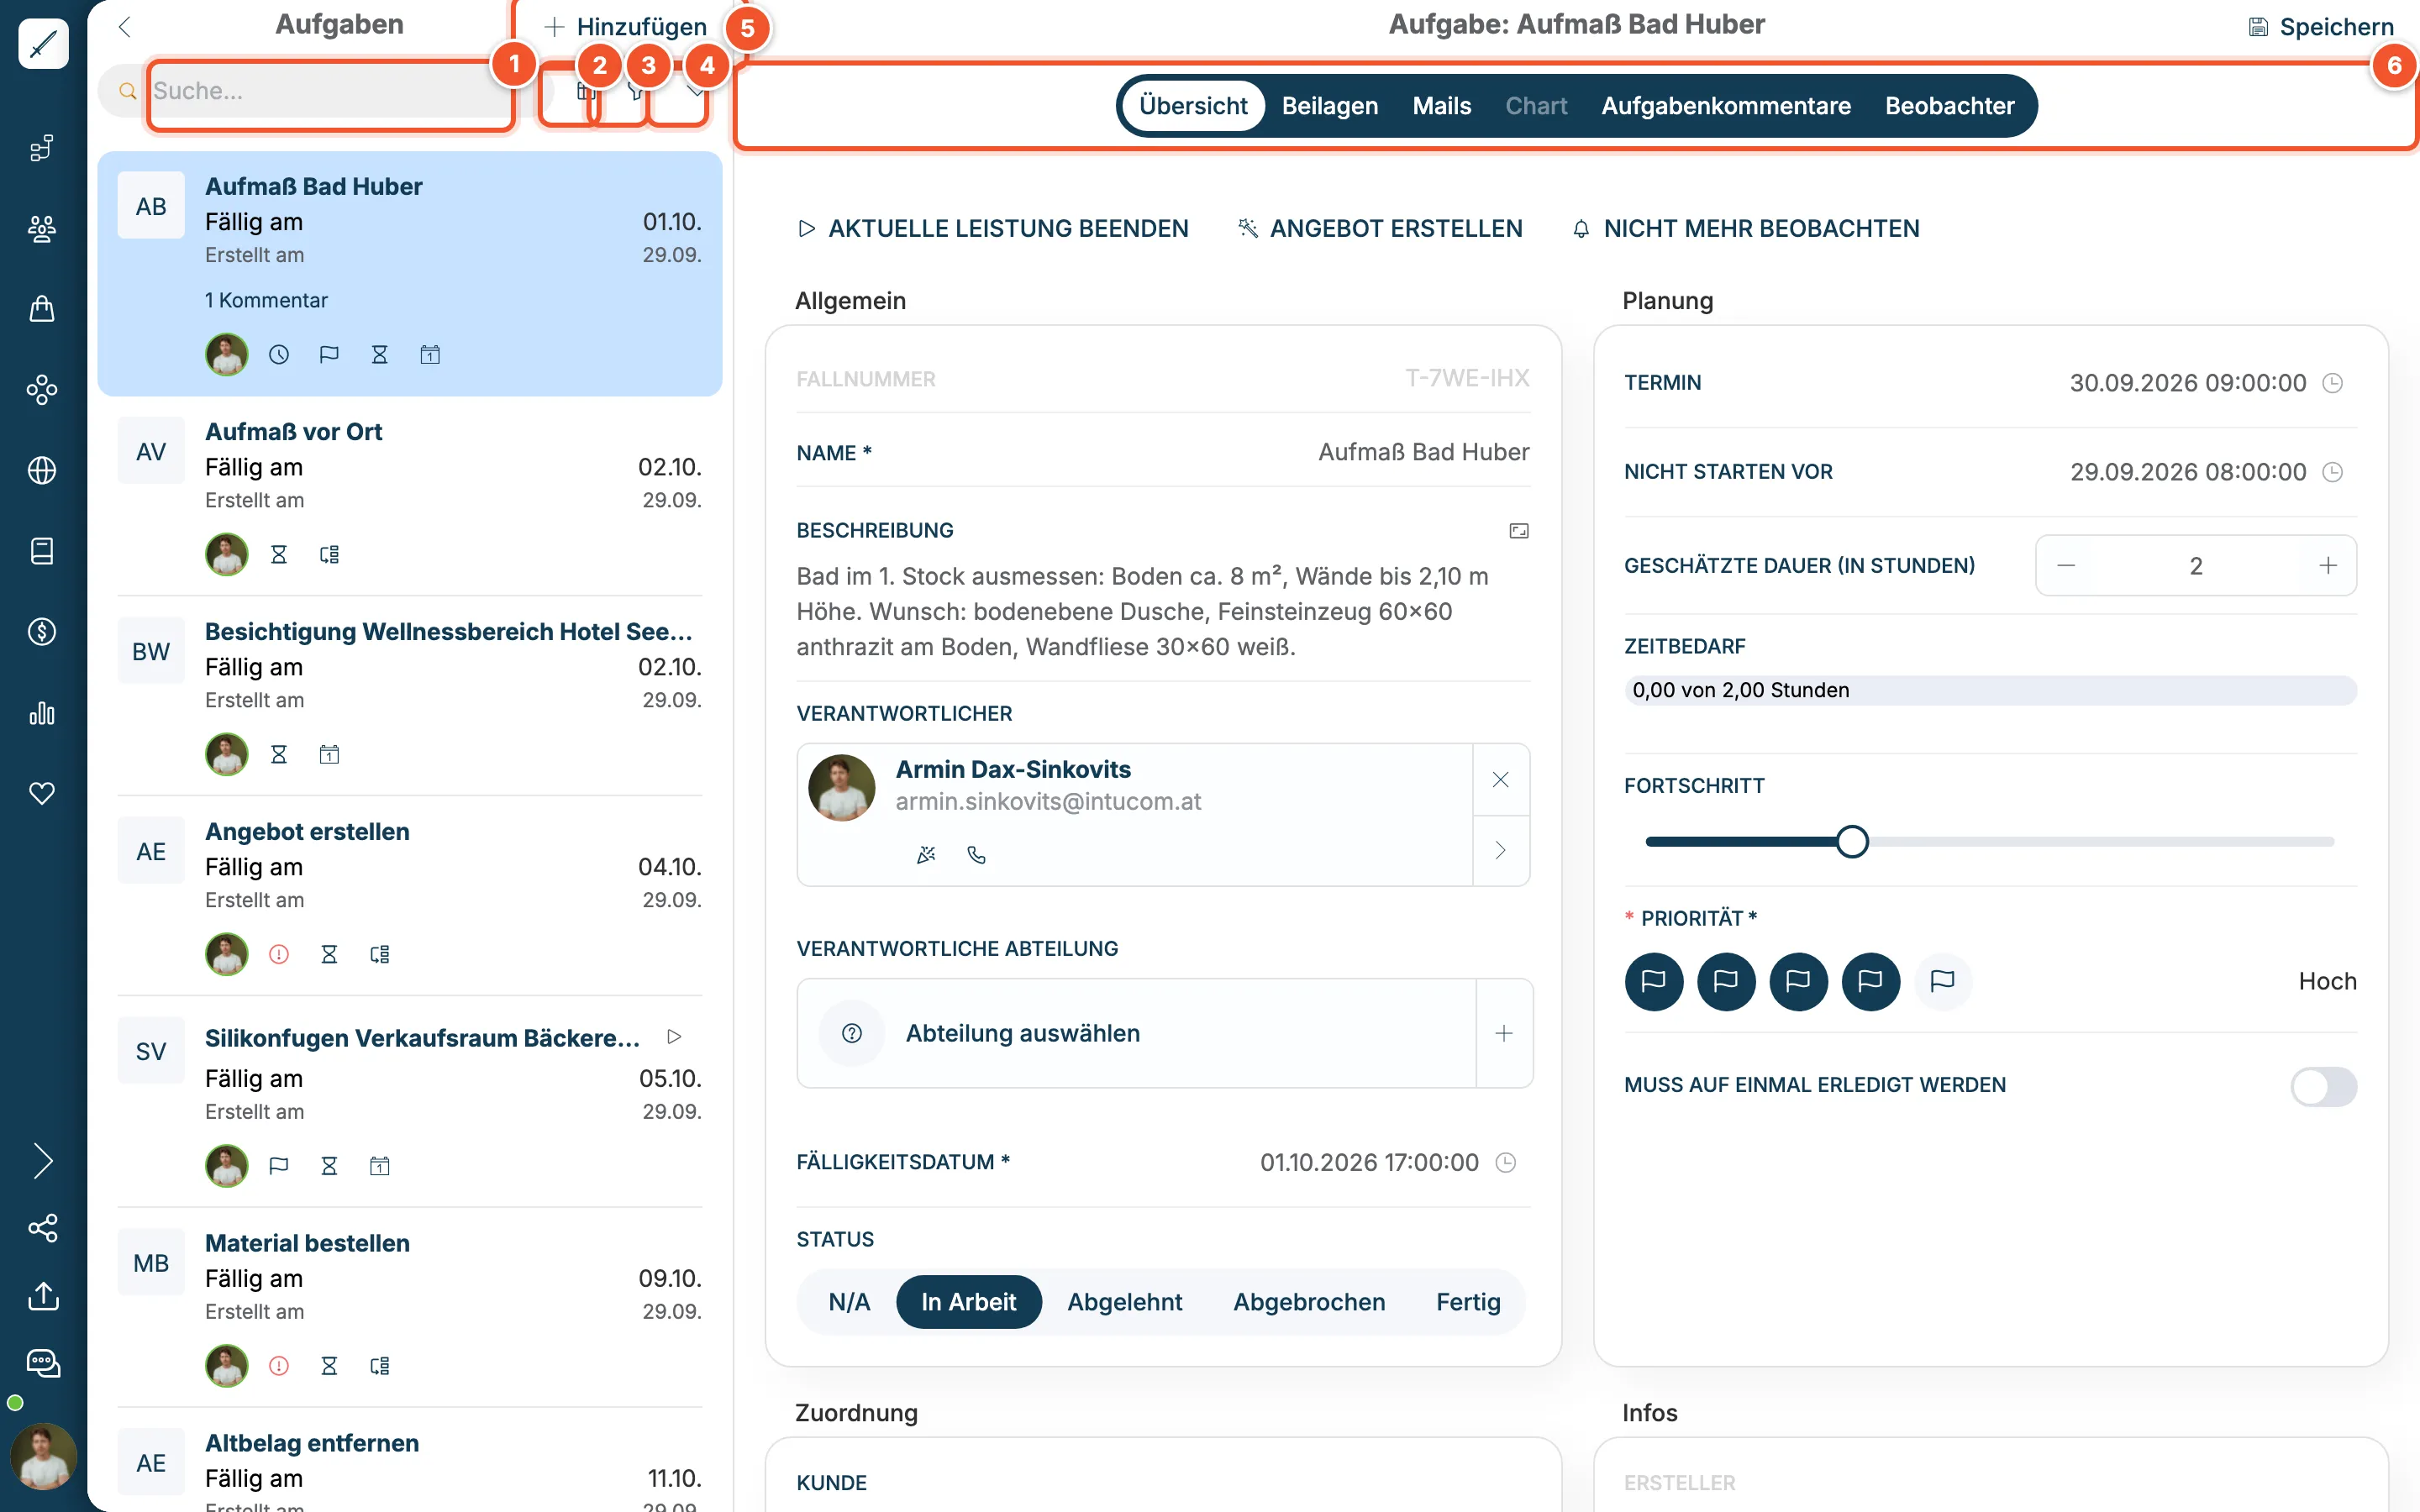Screen dimensions: 2420x1512
Task: Open the Chart tab
Action: 1536,106
